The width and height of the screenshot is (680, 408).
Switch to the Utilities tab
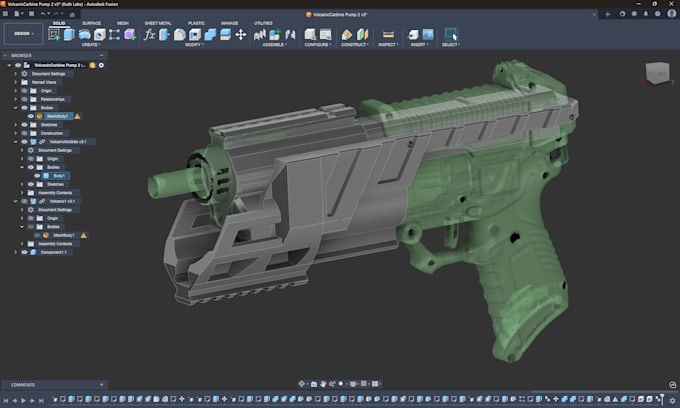click(x=263, y=23)
